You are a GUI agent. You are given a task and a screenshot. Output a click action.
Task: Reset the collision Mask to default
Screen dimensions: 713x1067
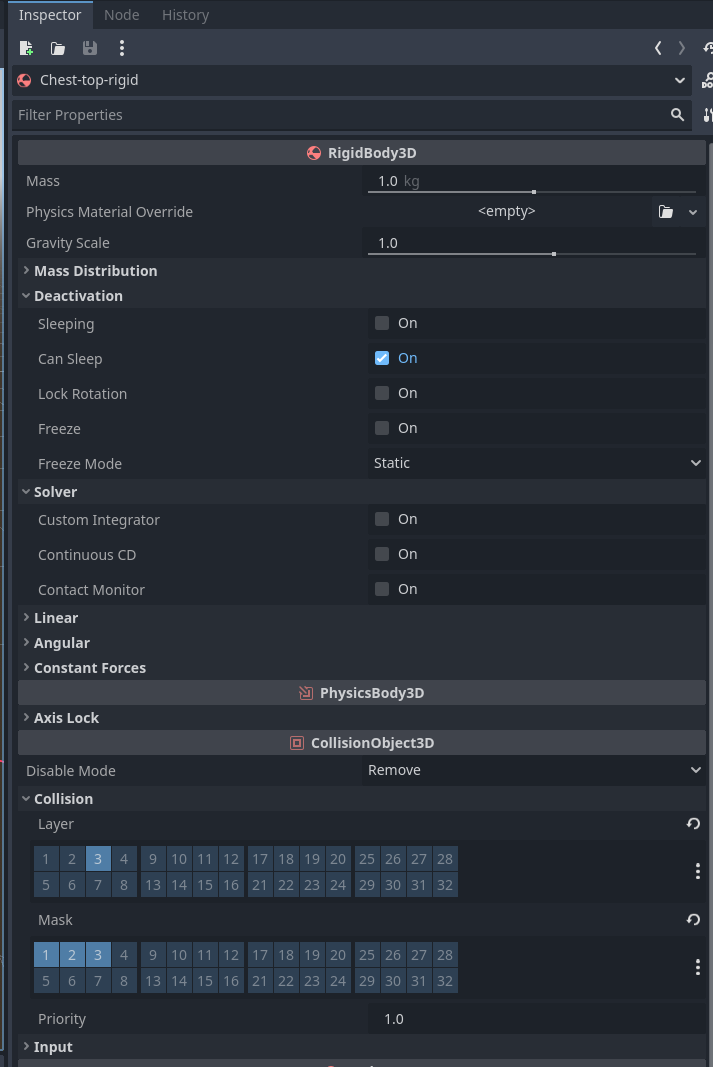[693, 920]
